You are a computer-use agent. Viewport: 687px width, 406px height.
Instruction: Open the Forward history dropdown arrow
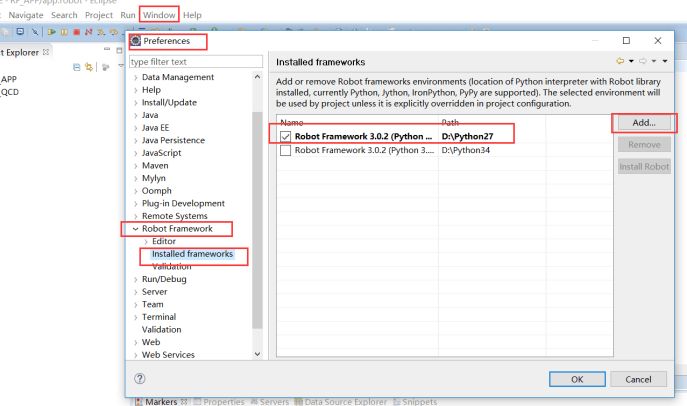click(x=654, y=61)
